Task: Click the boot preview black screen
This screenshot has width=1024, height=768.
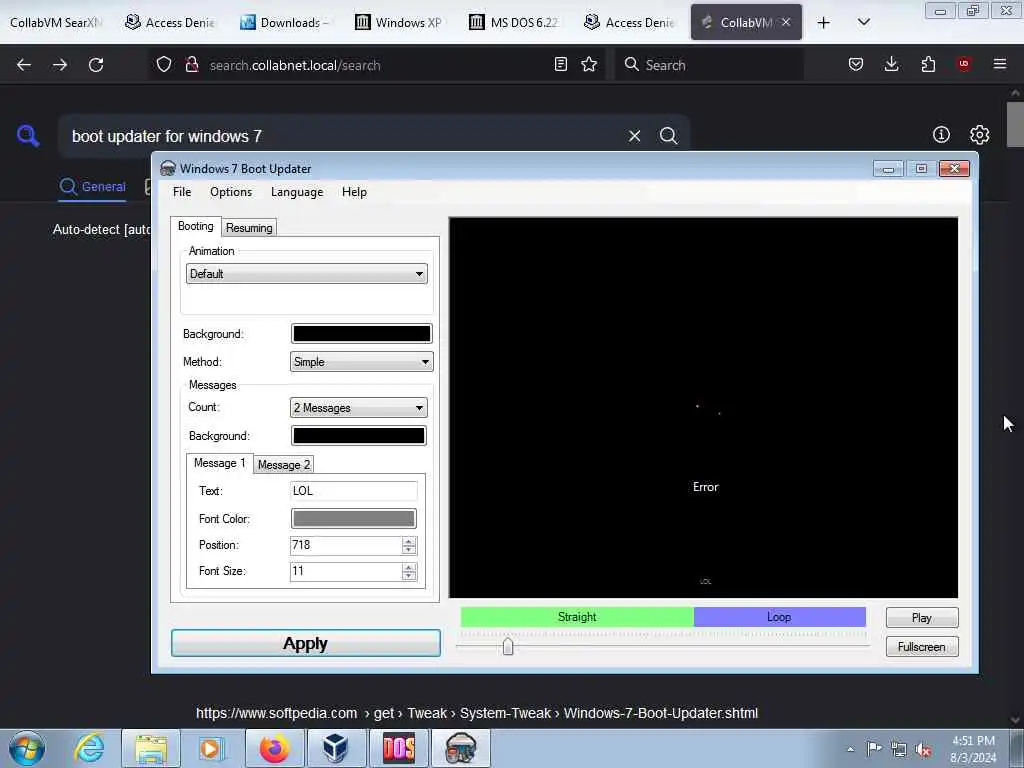Action: [703, 408]
